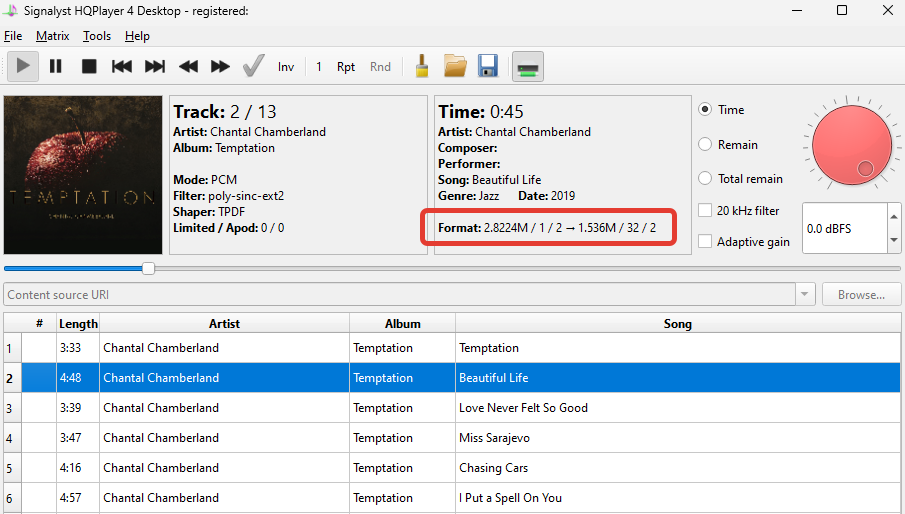Screen dimensions: 905x514
Task: Enable Rnd random playback
Action: pyautogui.click(x=380, y=67)
